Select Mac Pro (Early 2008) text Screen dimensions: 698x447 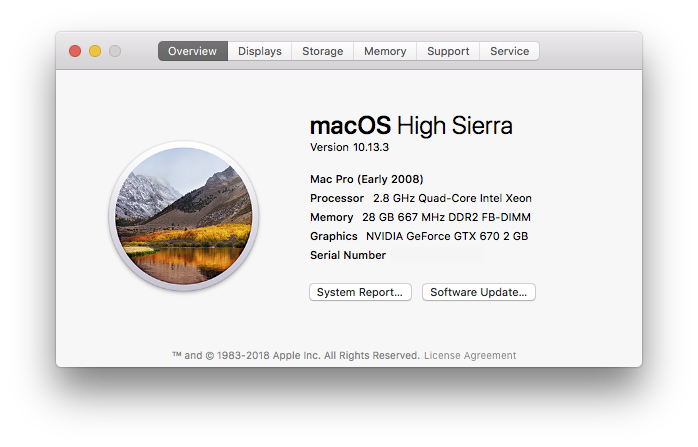pyautogui.click(x=367, y=179)
